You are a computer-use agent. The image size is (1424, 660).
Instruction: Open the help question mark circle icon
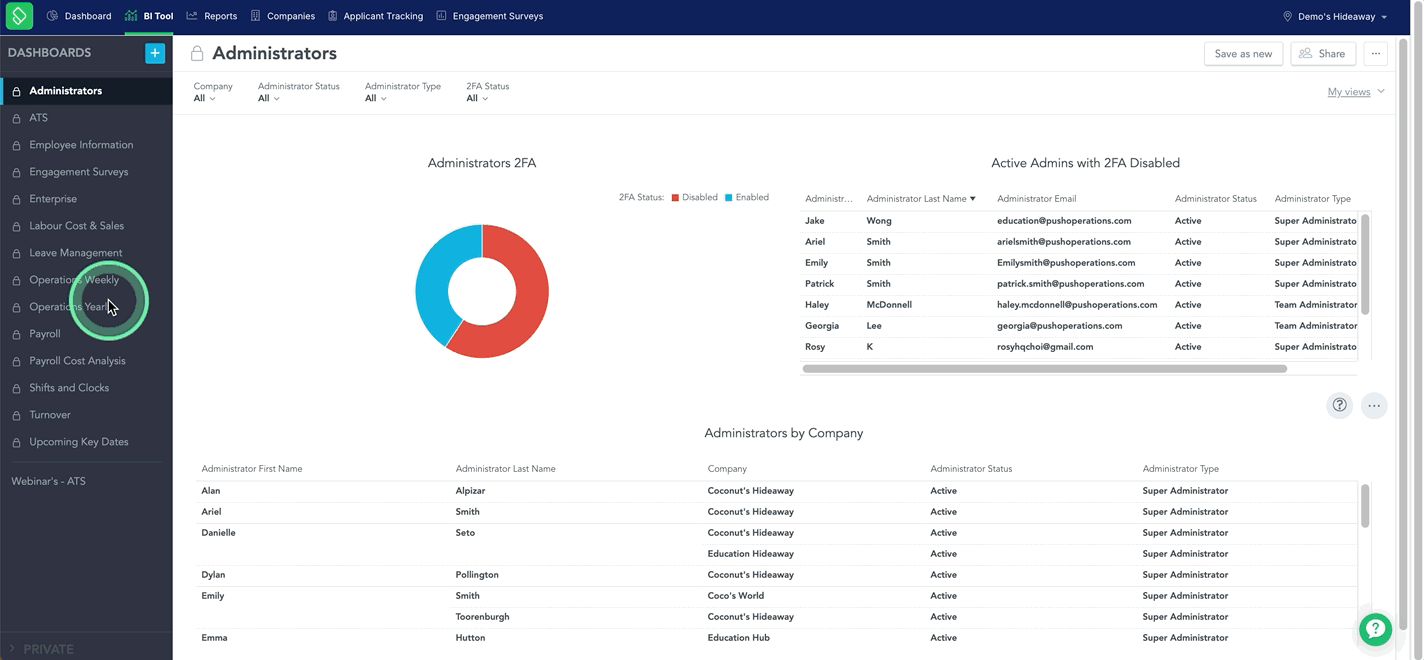pyautogui.click(x=1339, y=405)
